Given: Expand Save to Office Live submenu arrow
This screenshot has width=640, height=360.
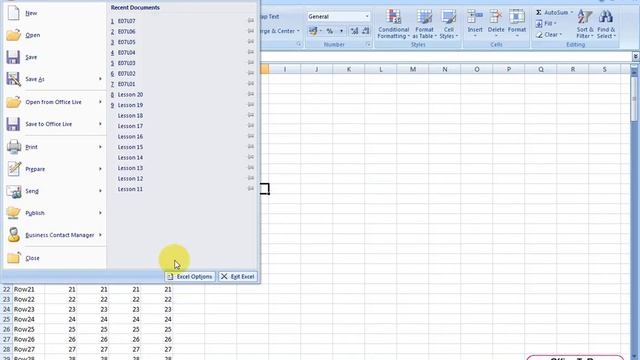Looking at the screenshot, I should pyautogui.click(x=100, y=124).
